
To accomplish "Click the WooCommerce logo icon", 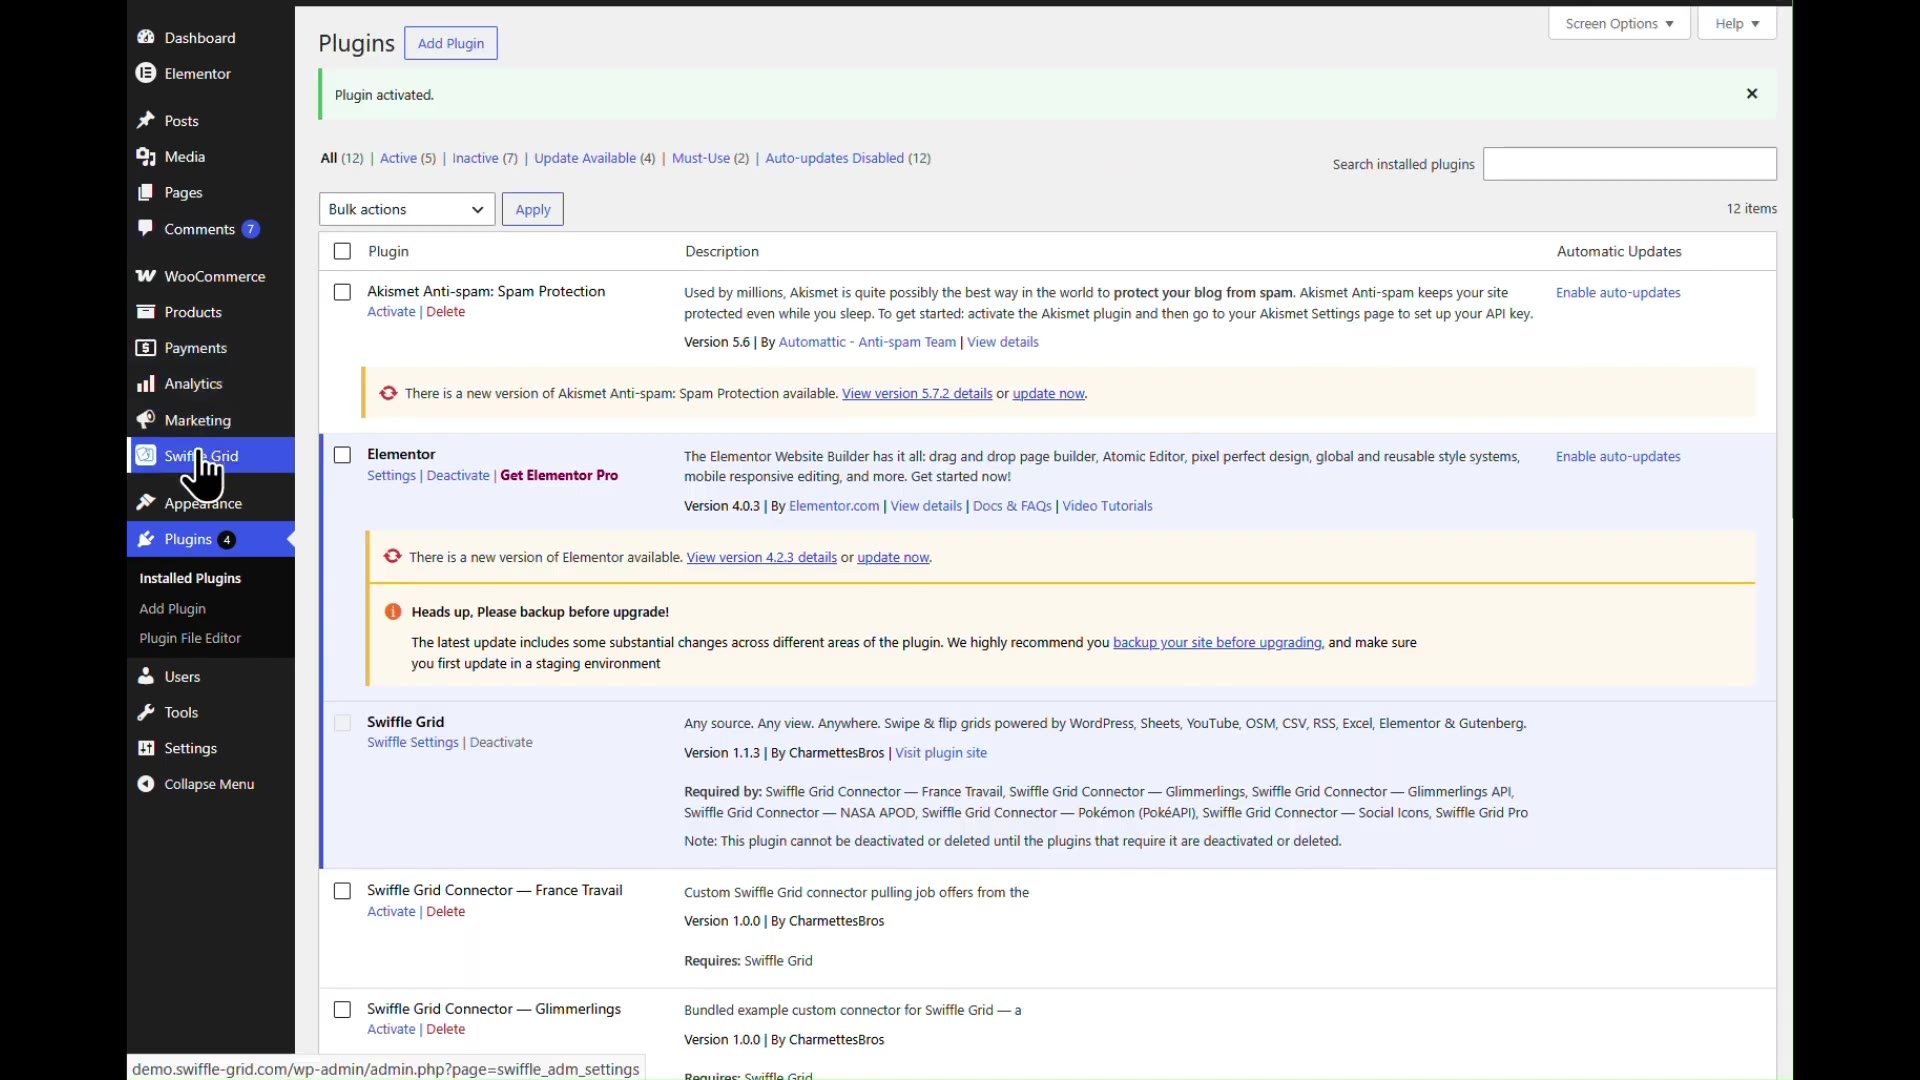I will 146,276.
